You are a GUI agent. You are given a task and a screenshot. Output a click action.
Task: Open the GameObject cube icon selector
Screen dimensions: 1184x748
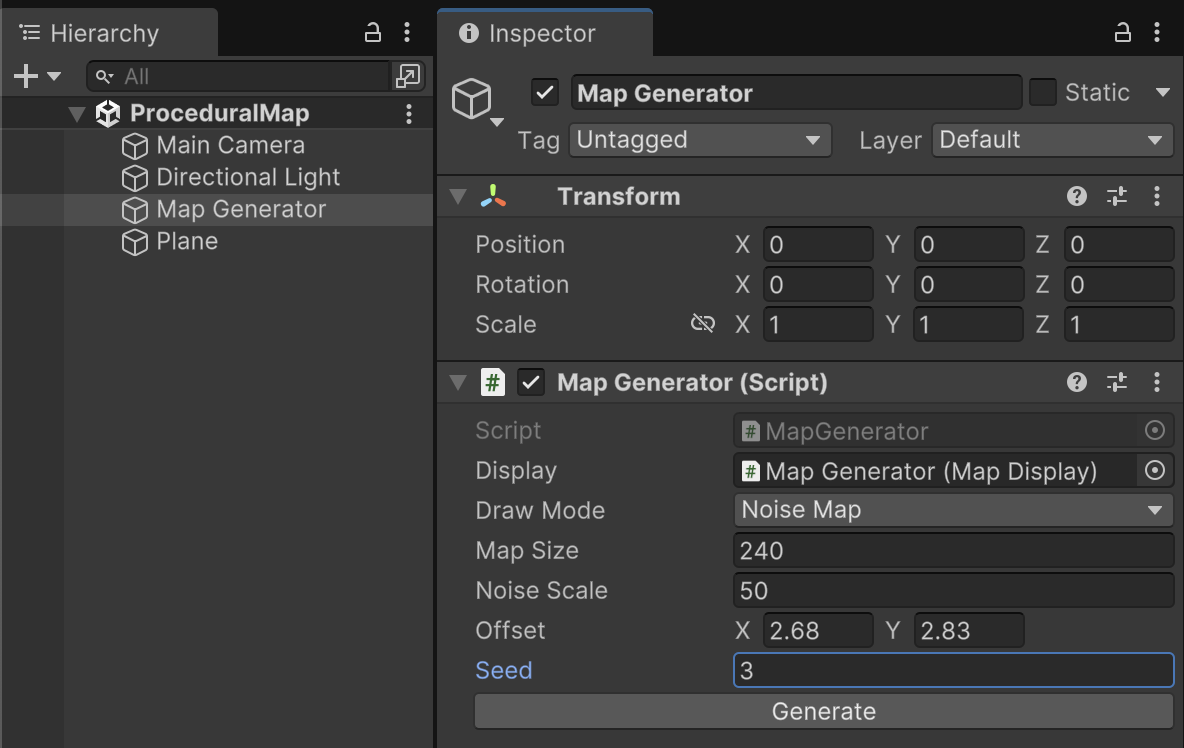click(x=476, y=101)
